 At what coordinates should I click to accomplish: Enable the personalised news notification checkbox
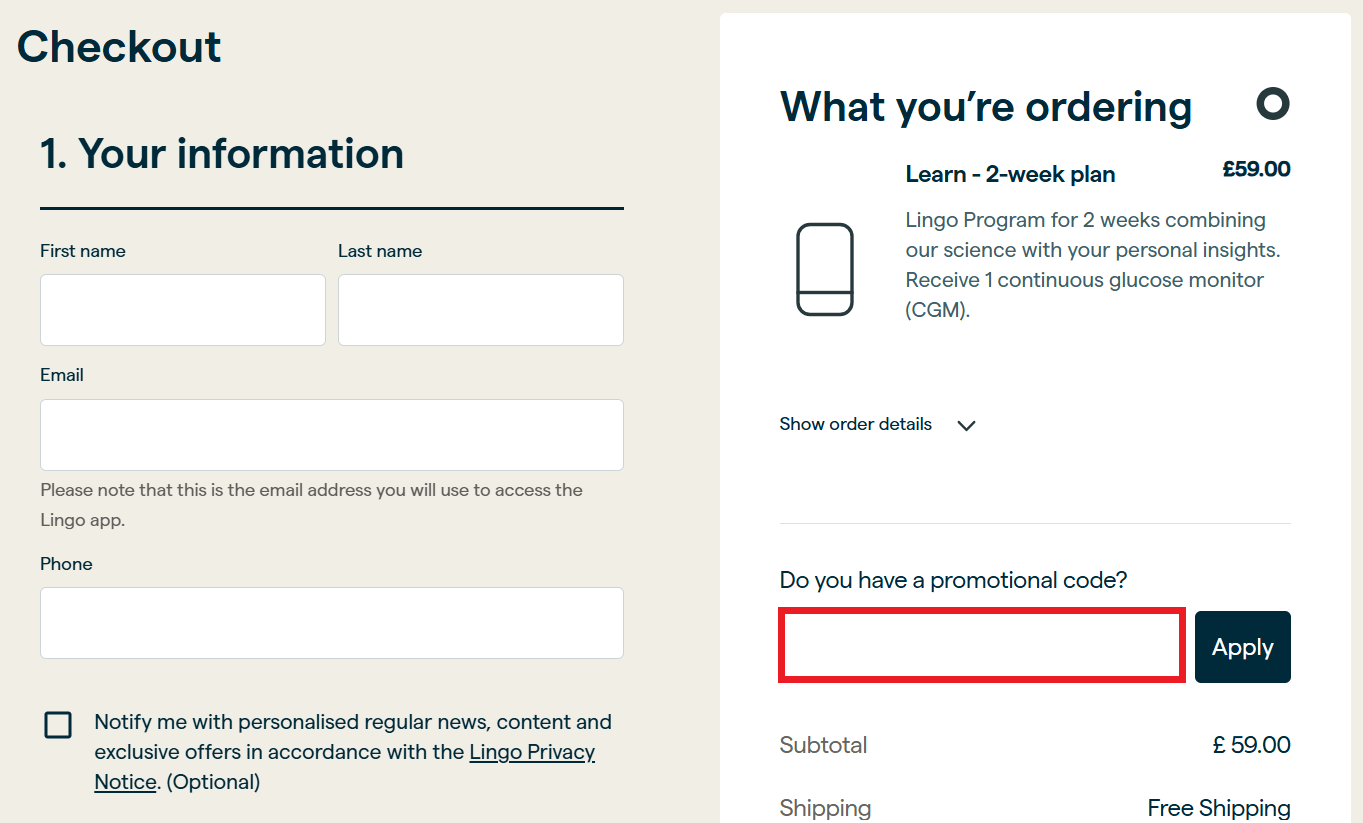[58, 724]
